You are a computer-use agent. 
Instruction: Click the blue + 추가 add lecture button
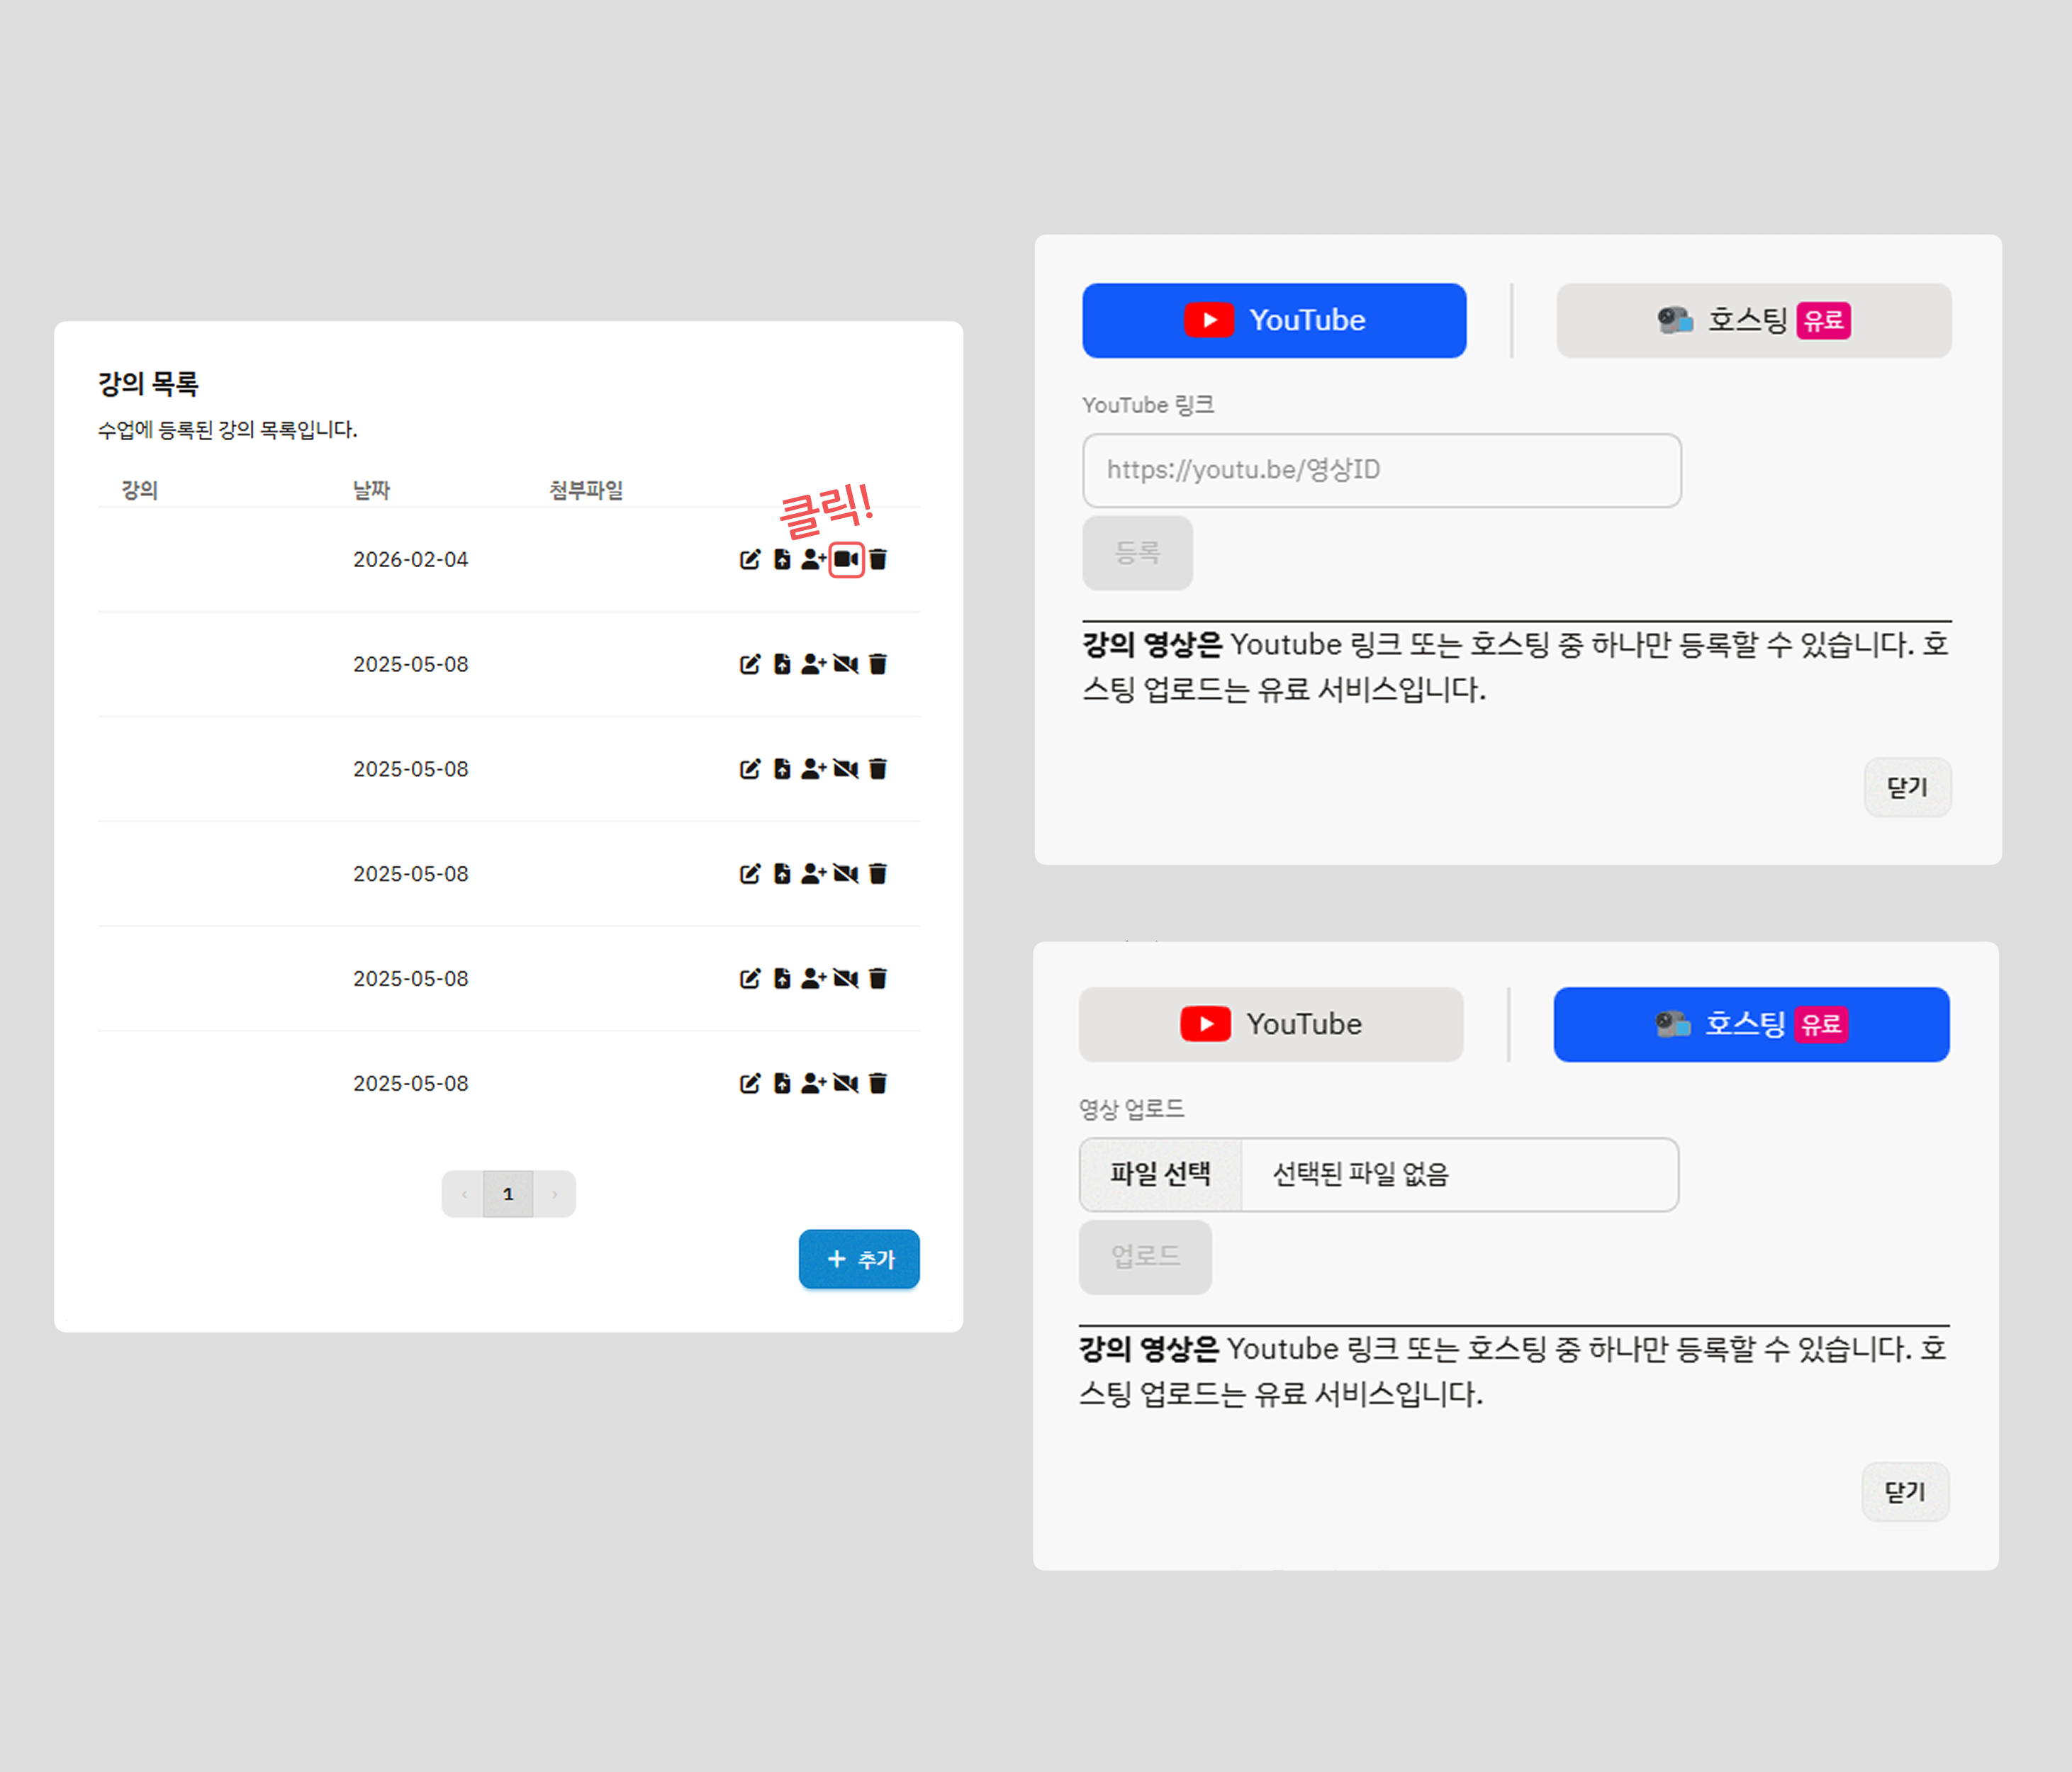pos(858,1259)
